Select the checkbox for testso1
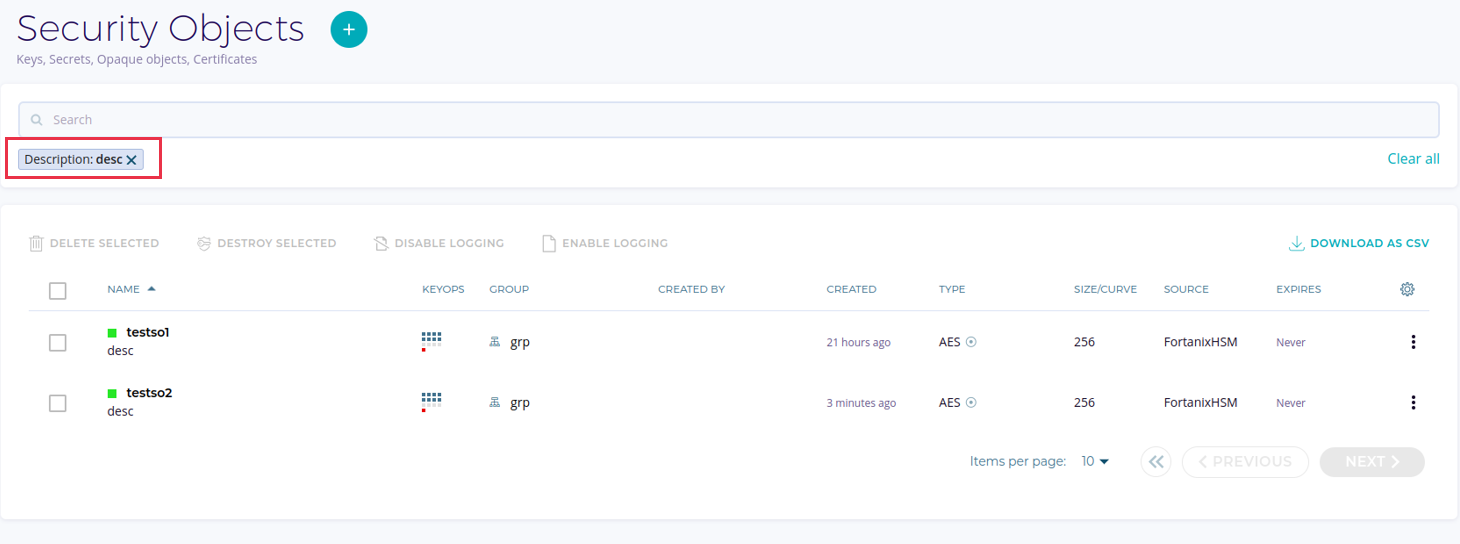The height and width of the screenshot is (544, 1460). click(x=58, y=343)
